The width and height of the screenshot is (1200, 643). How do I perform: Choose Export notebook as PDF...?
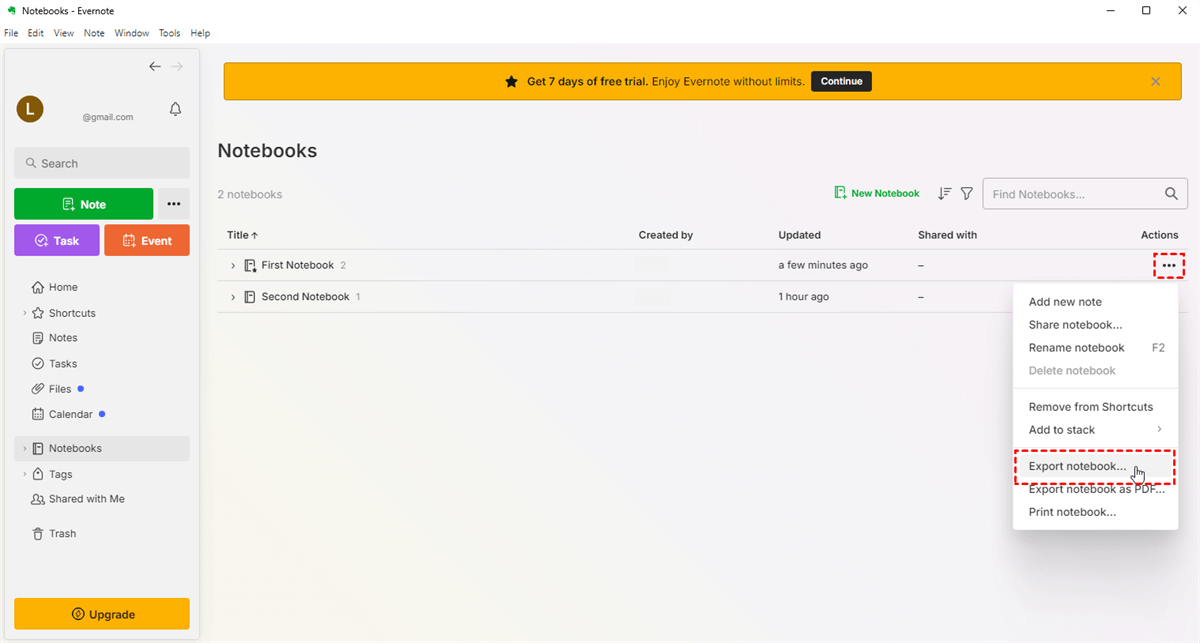point(1095,490)
